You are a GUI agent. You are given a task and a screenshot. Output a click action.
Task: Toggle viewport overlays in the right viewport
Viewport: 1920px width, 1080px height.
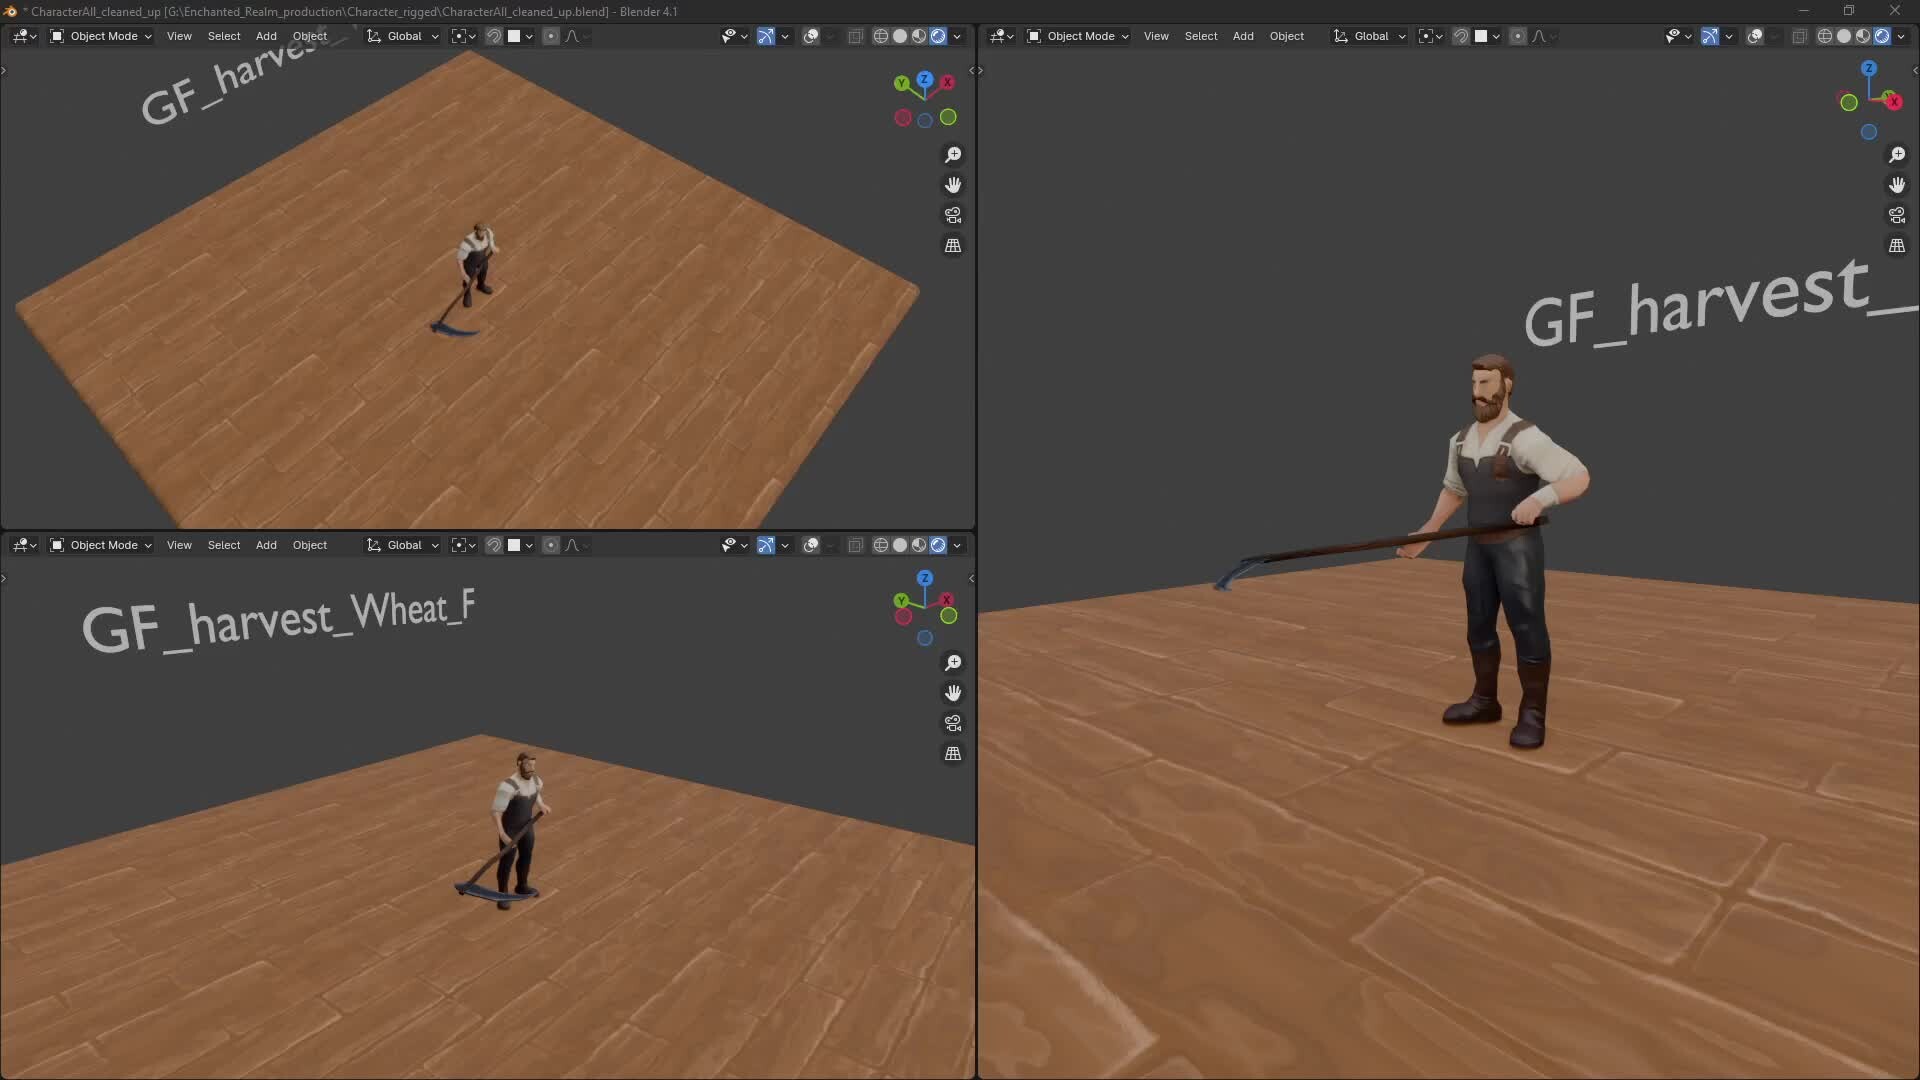tap(1753, 36)
